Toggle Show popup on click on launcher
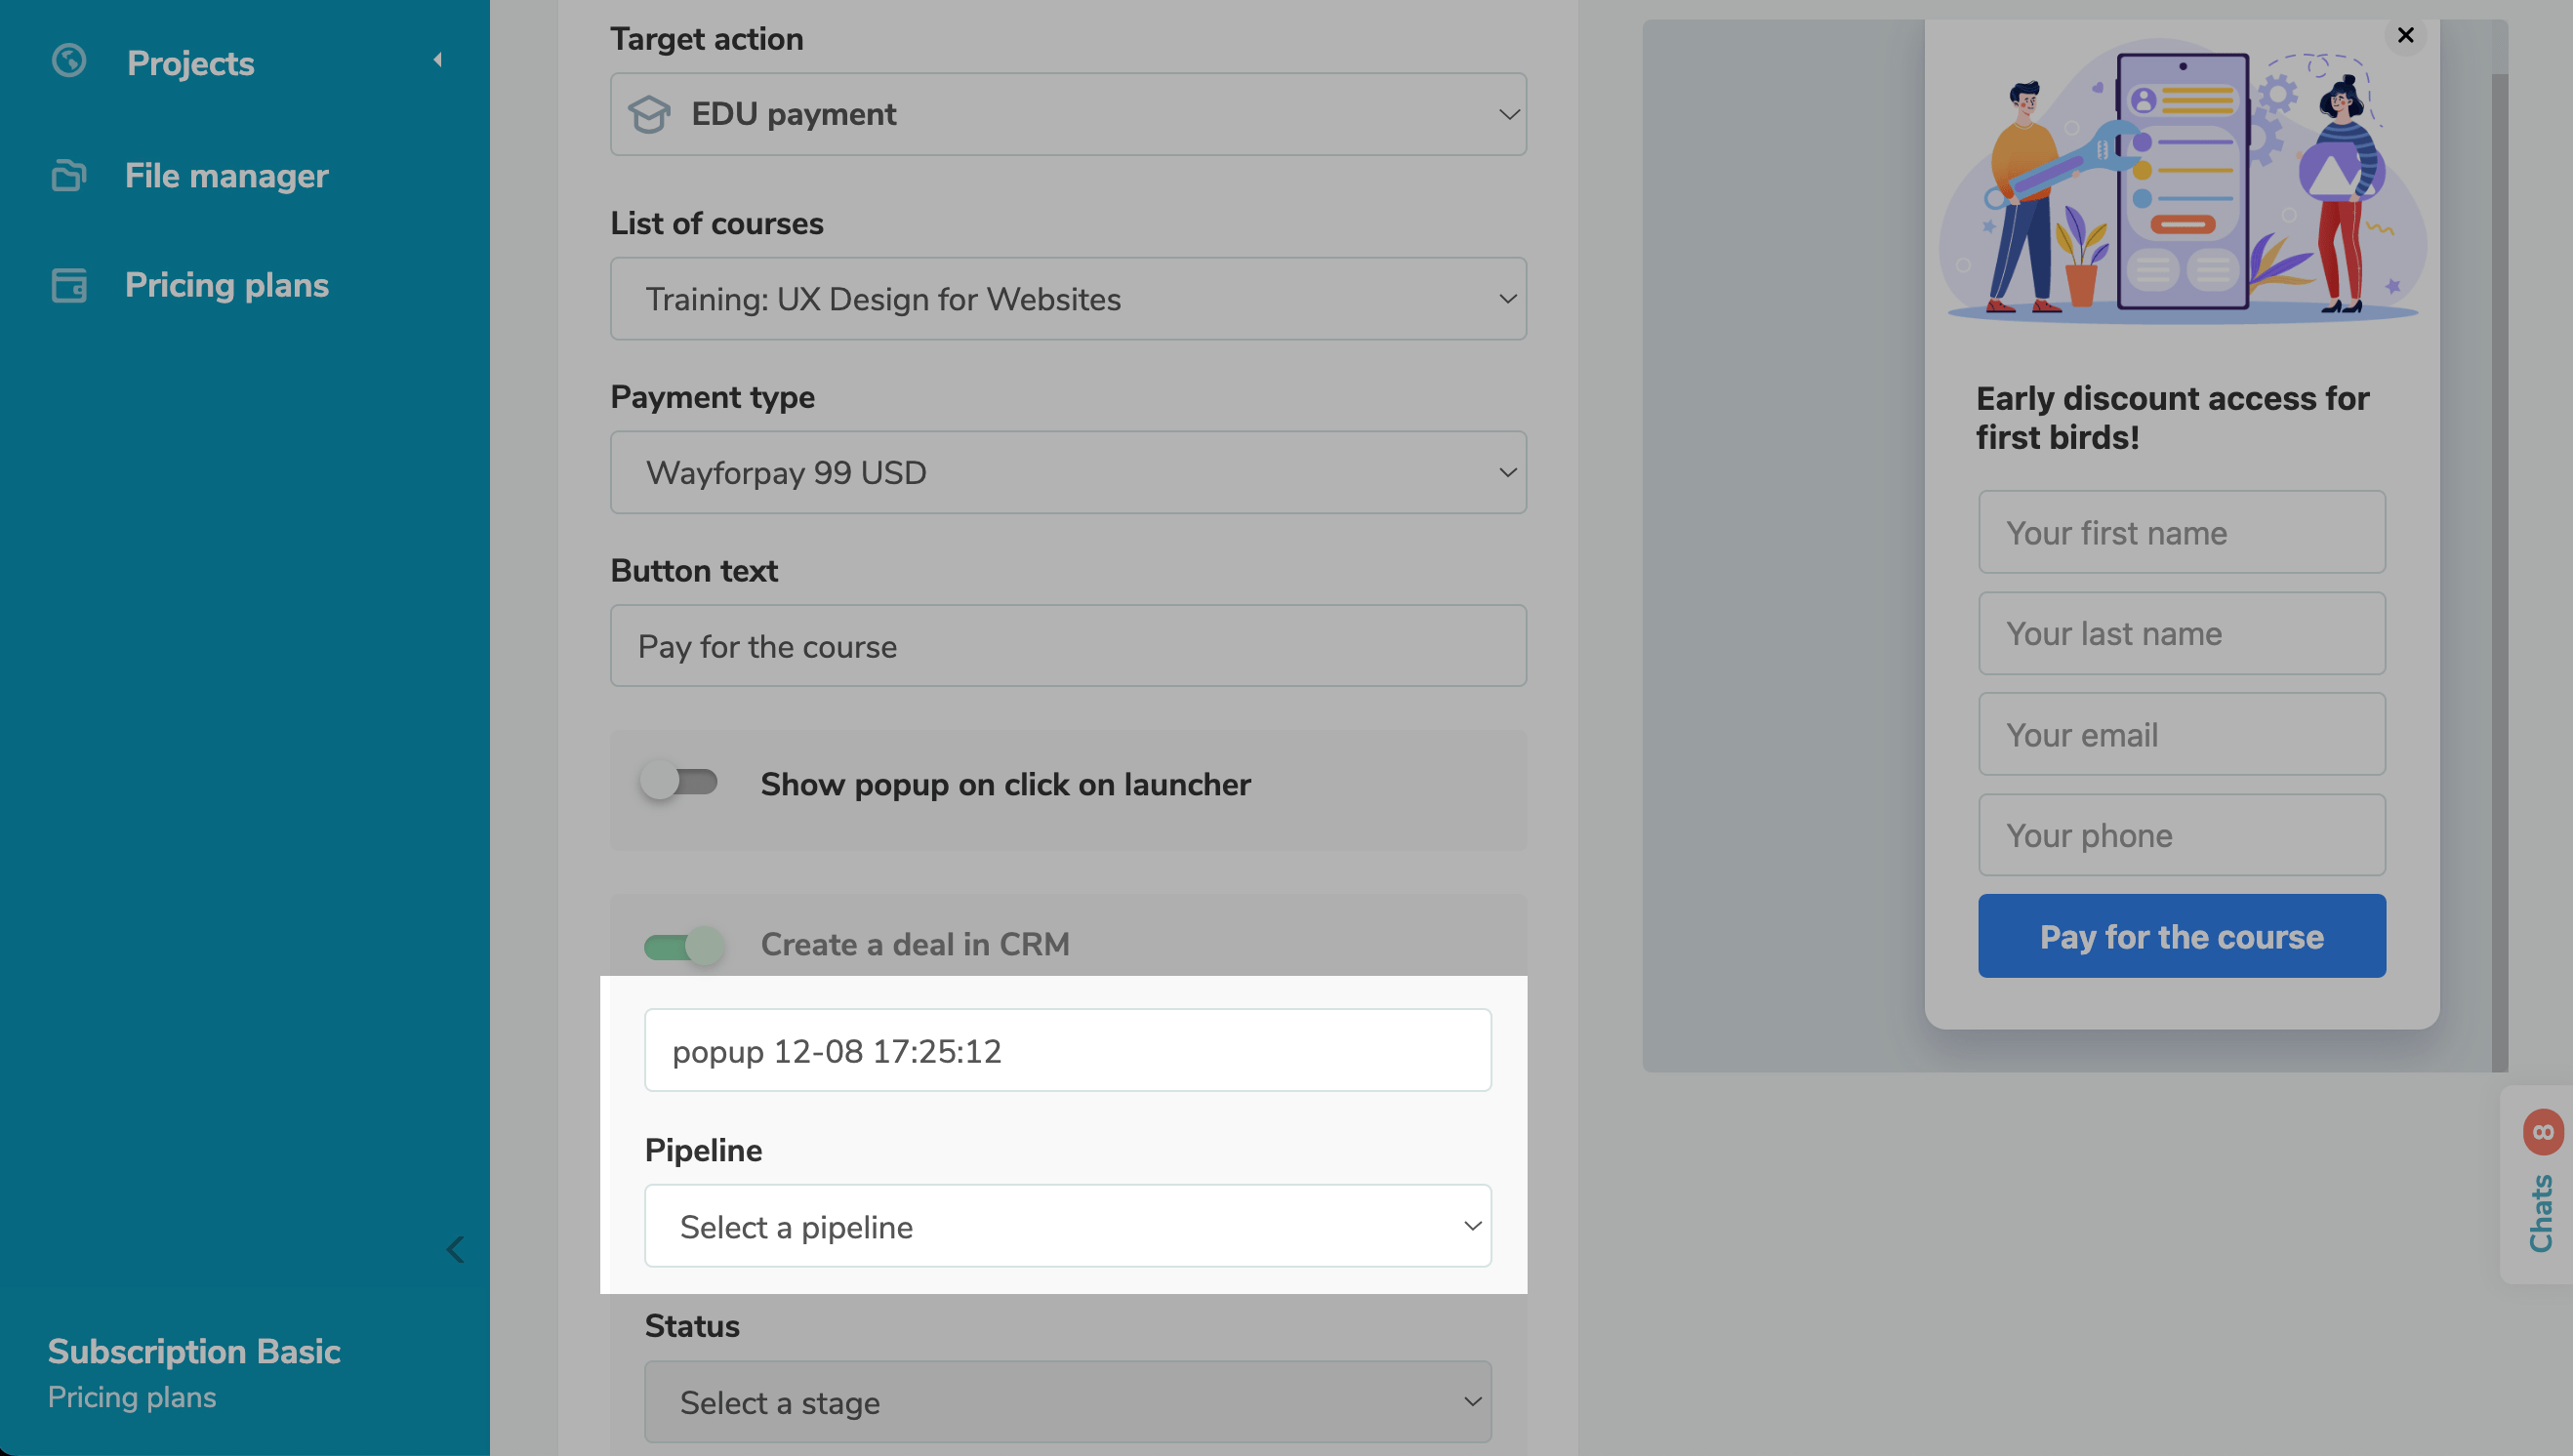The image size is (2573, 1456). [680, 781]
